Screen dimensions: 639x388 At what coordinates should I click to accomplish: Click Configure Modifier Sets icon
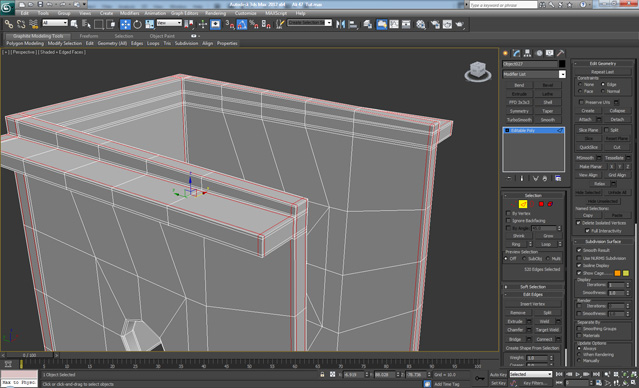coord(558,179)
